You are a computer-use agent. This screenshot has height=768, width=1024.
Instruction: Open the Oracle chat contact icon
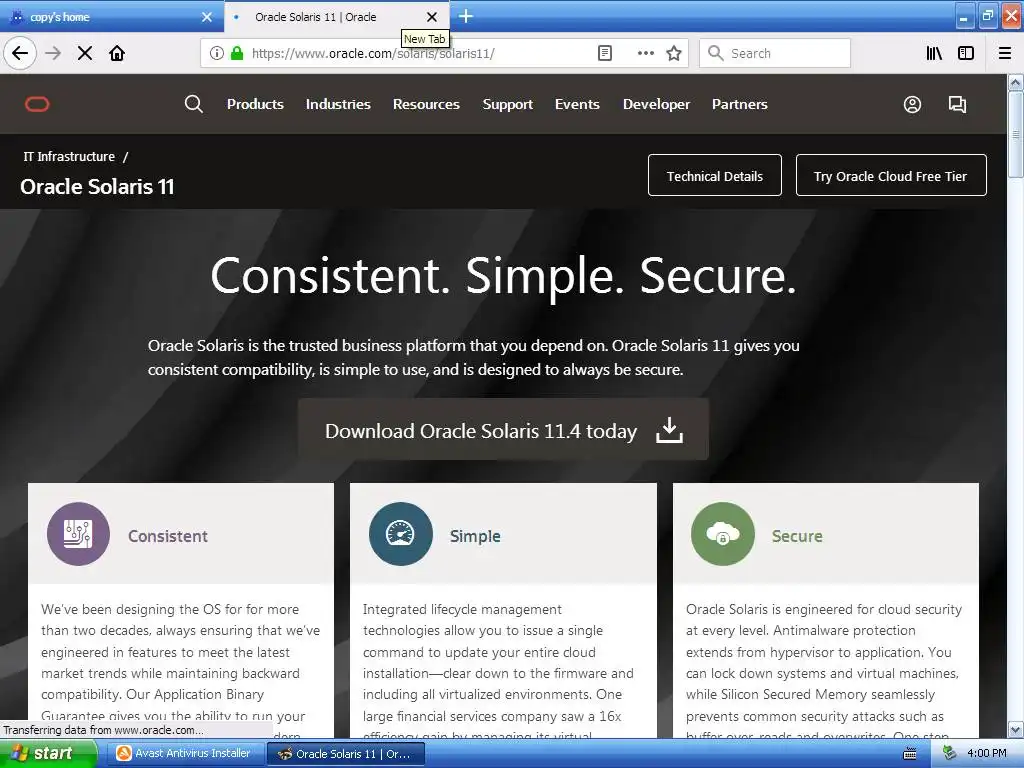coord(957,104)
